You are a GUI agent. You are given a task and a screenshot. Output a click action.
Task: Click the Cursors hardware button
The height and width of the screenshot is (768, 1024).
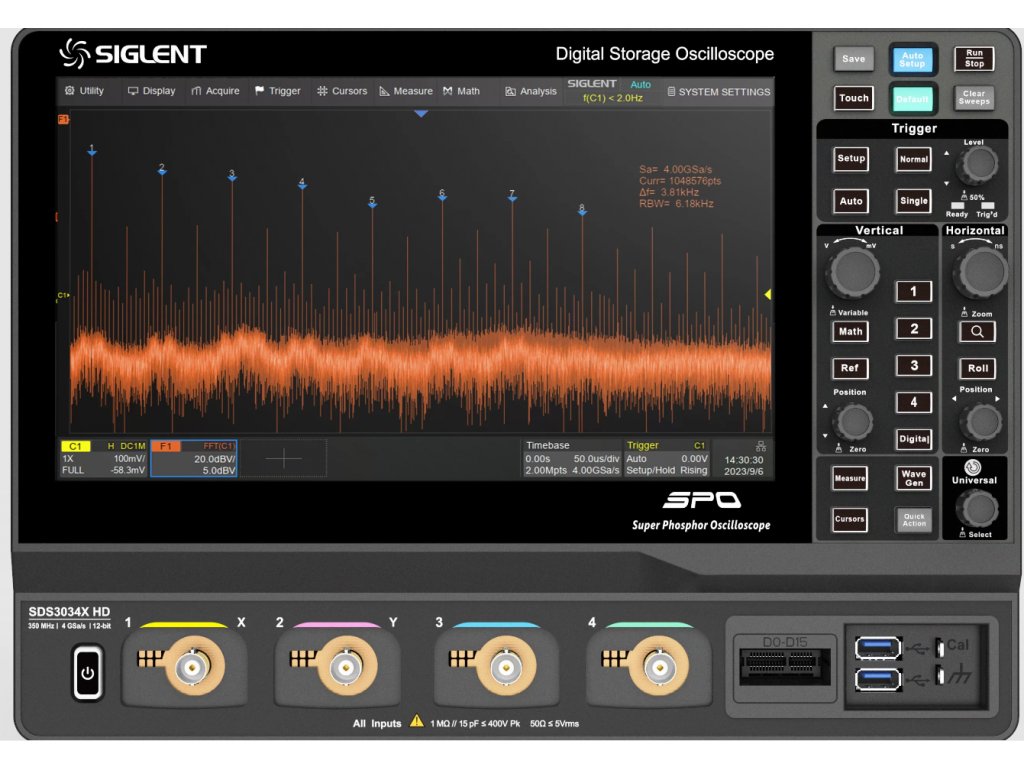pos(850,519)
